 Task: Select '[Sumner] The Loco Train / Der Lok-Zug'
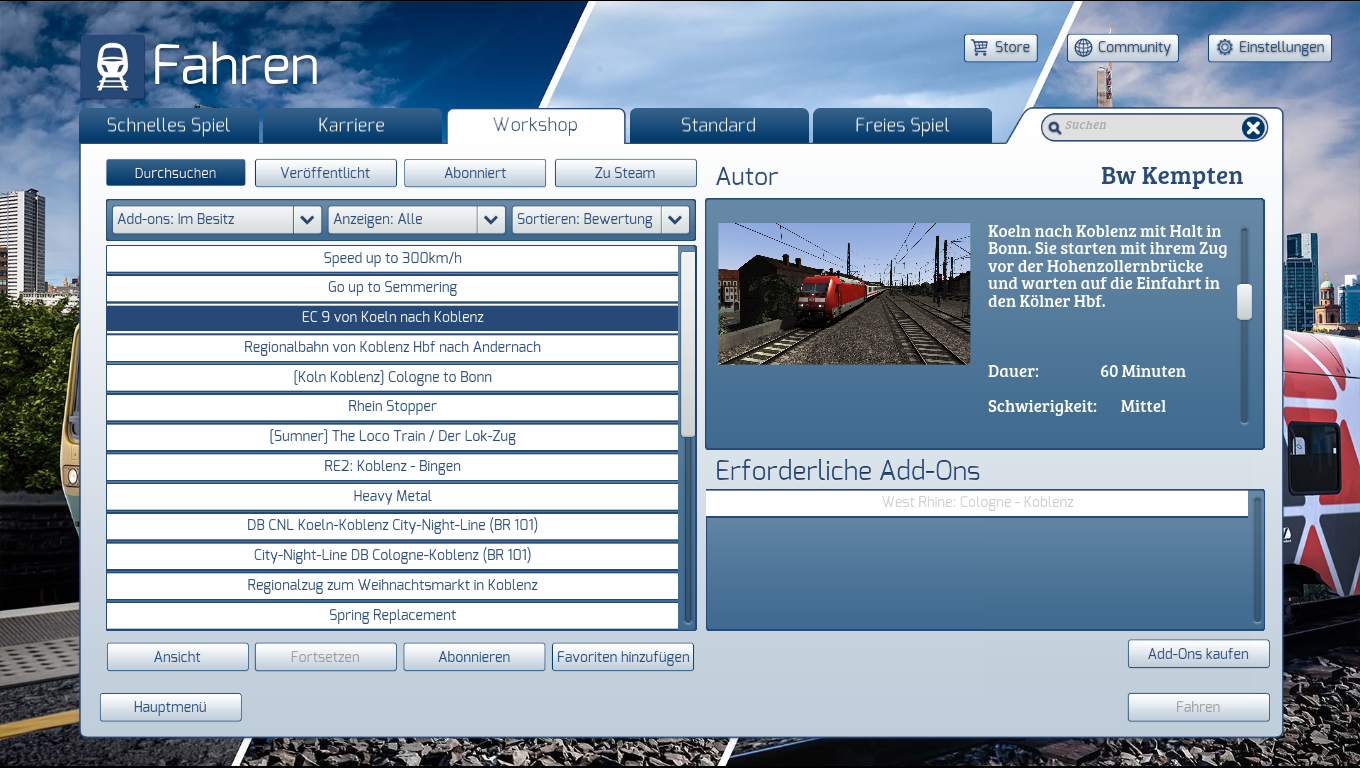point(392,437)
